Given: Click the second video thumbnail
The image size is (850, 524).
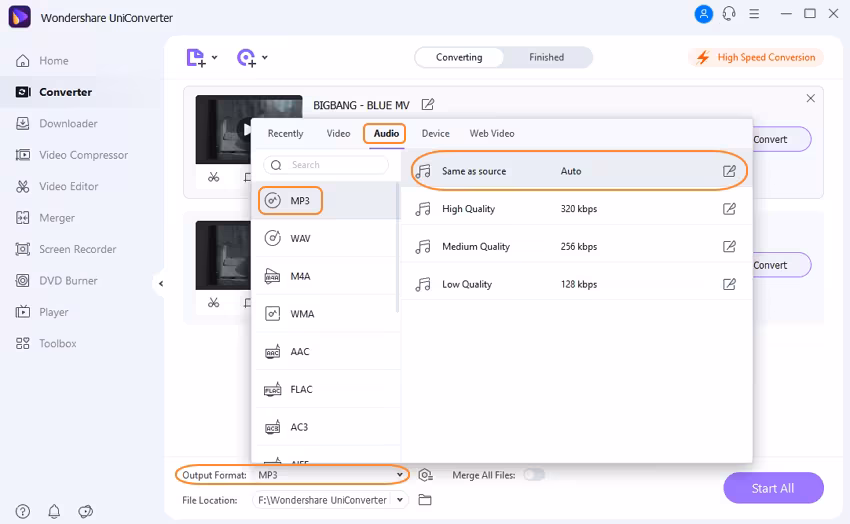Looking at the screenshot, I should pyautogui.click(x=223, y=255).
